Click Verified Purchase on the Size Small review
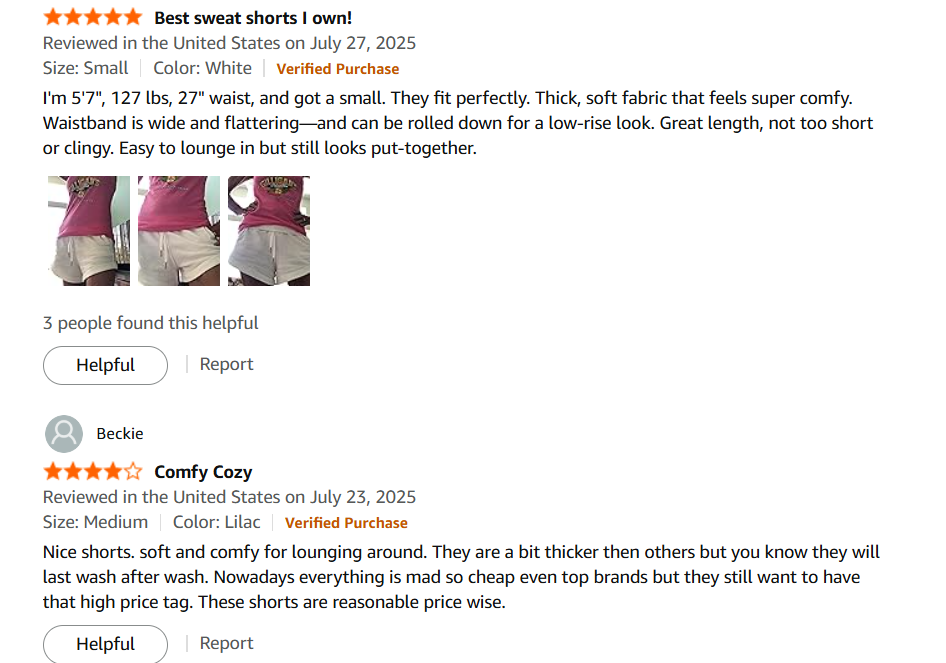Viewport: 946px width, 663px height. pyautogui.click(x=337, y=69)
